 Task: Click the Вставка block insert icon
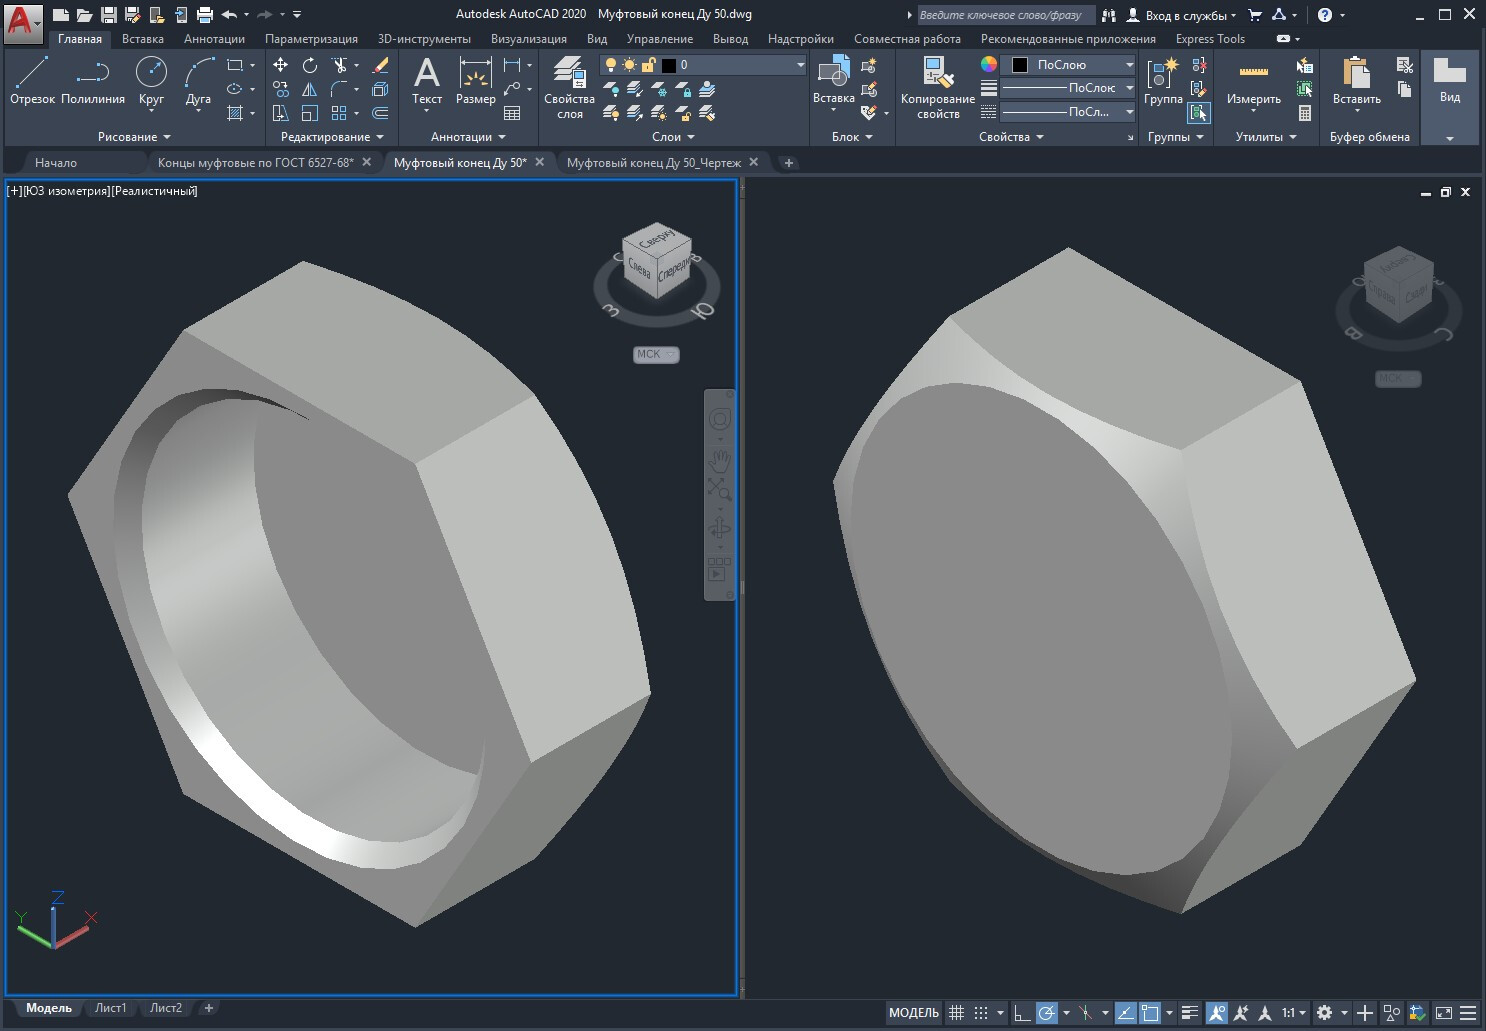[x=833, y=80]
